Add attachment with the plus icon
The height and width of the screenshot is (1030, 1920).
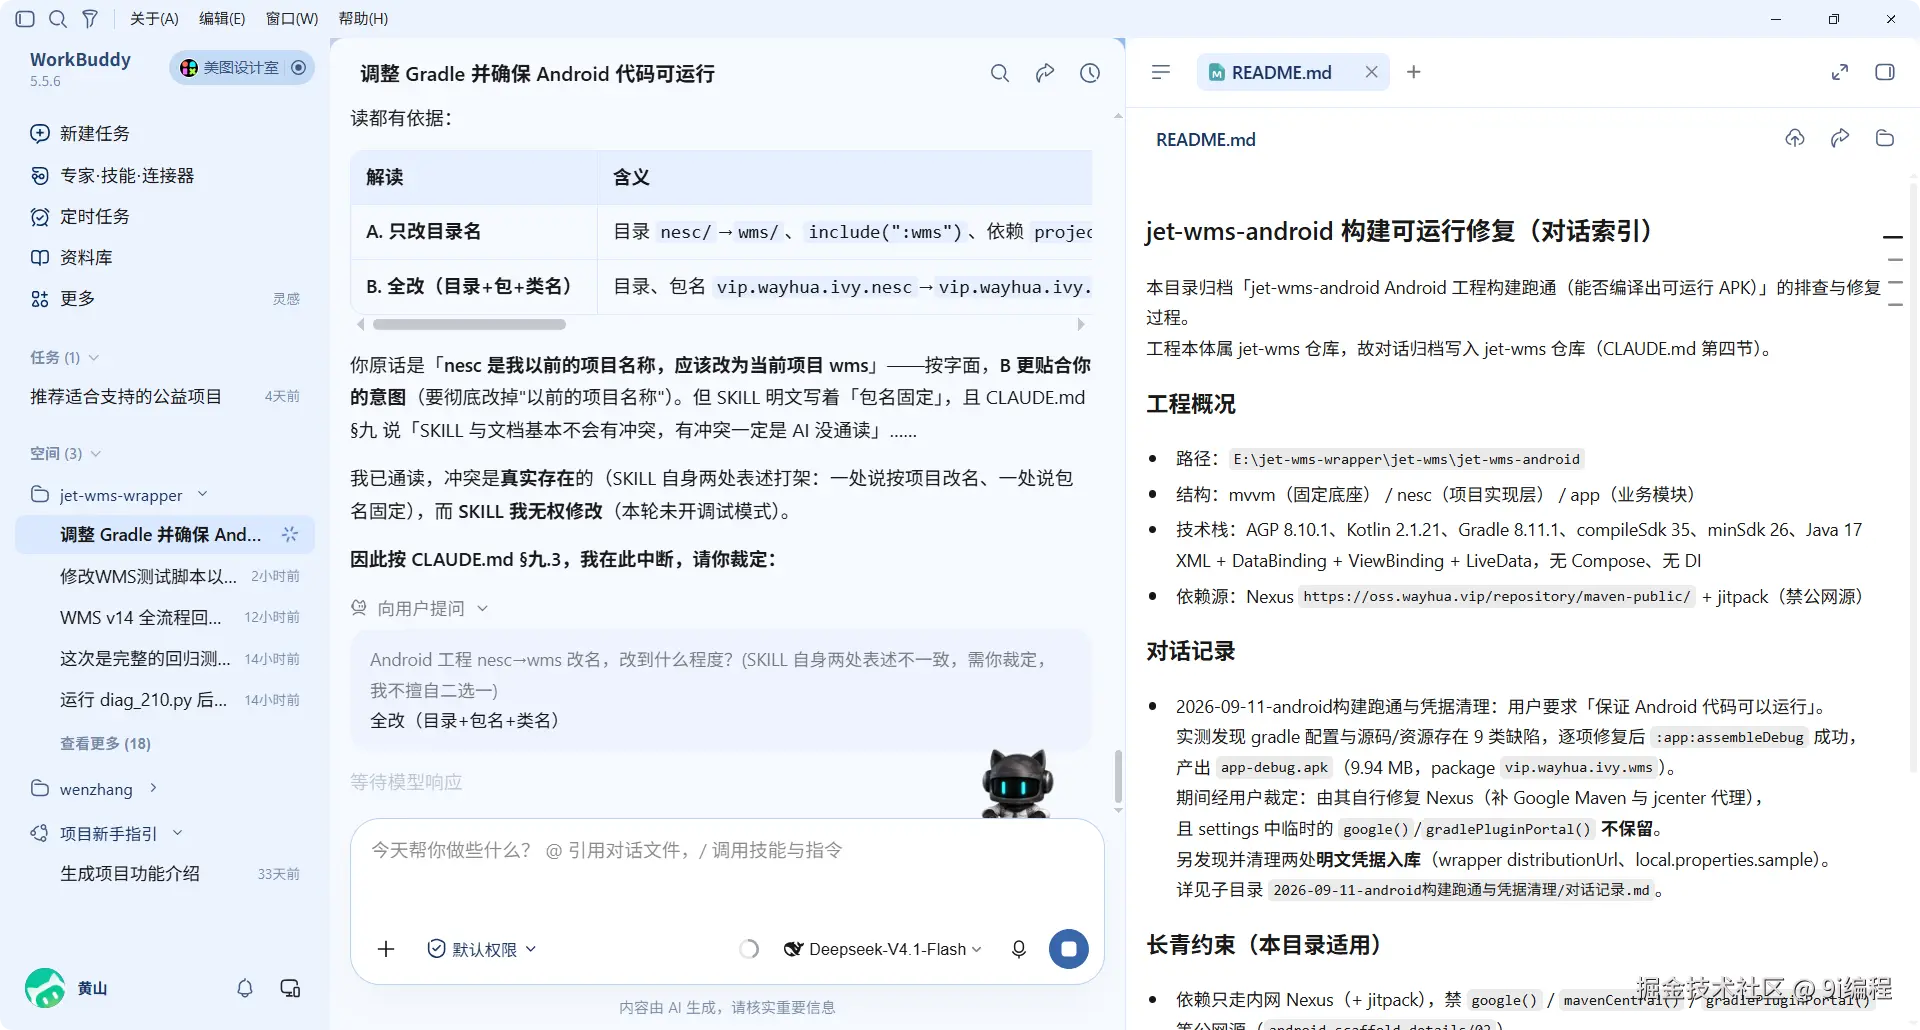click(x=386, y=950)
